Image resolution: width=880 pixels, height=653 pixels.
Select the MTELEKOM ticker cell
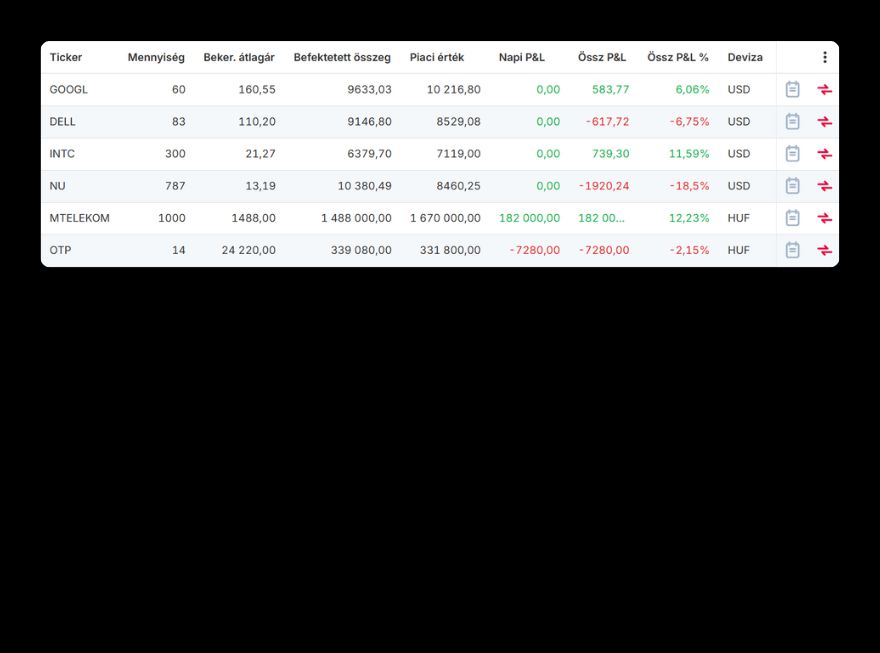tap(79, 218)
